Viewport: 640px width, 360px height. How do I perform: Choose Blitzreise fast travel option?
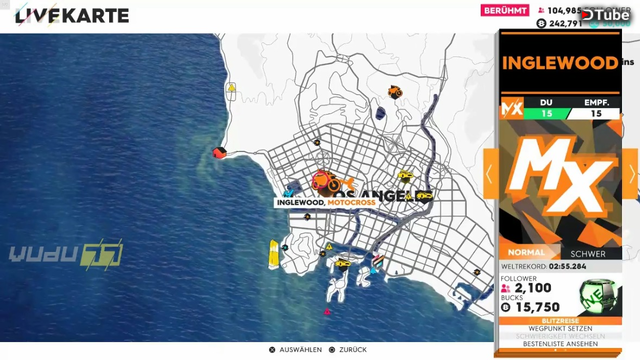(560, 321)
